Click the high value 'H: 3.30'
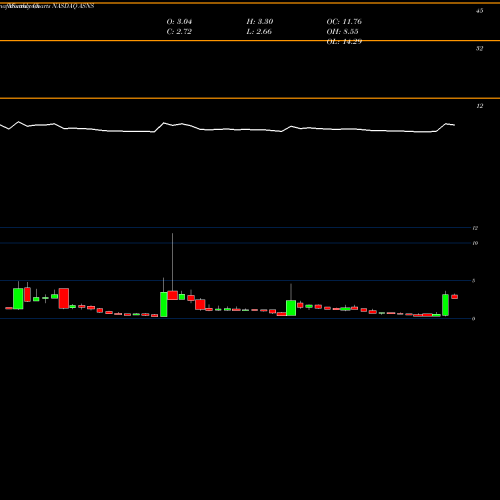This screenshot has height=500, width=500. (260, 22)
